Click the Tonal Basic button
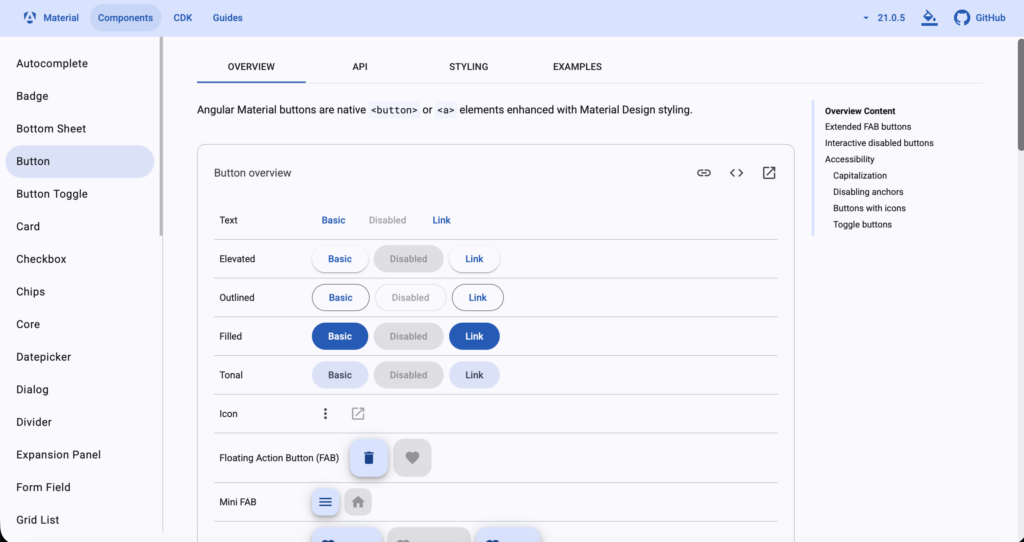This screenshot has width=1024, height=542. (340, 375)
